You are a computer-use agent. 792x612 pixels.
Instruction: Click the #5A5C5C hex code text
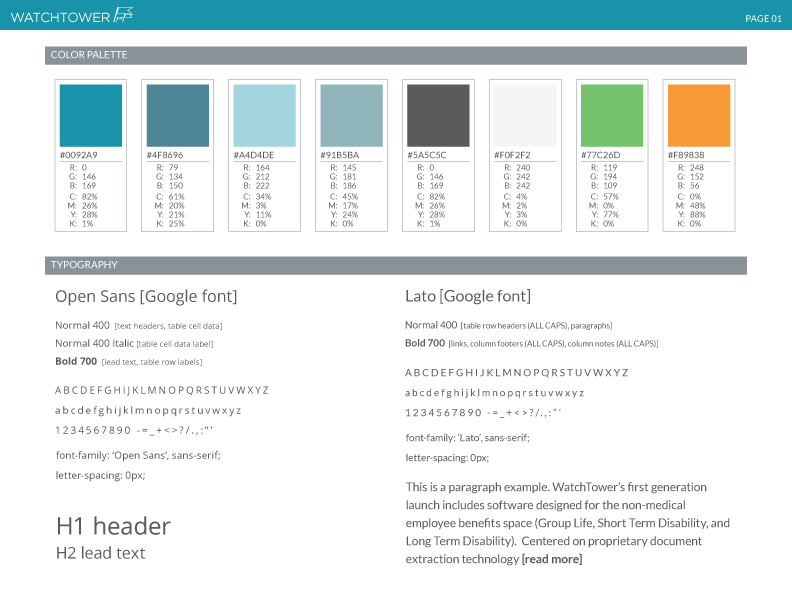(427, 155)
